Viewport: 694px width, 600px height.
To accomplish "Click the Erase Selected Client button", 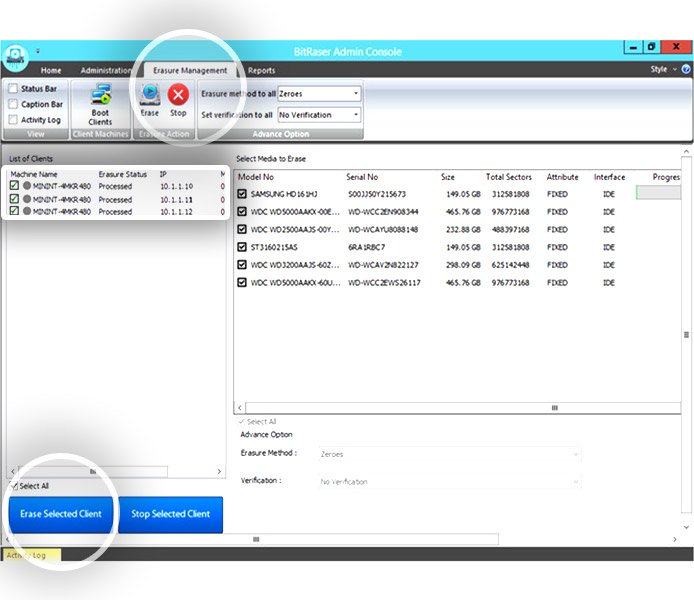I will tap(61, 514).
